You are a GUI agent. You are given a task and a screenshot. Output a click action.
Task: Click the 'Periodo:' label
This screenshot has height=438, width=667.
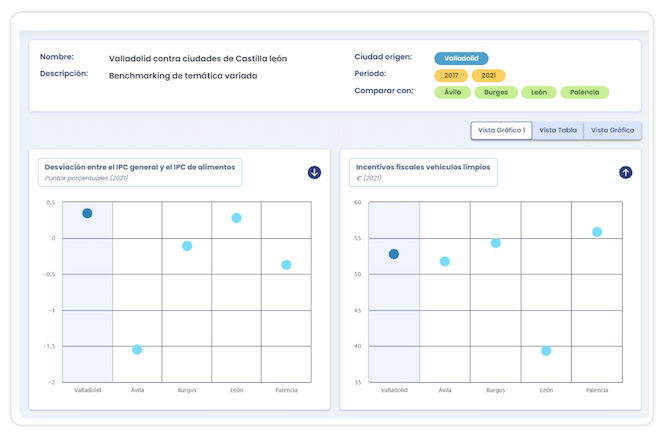click(x=370, y=74)
